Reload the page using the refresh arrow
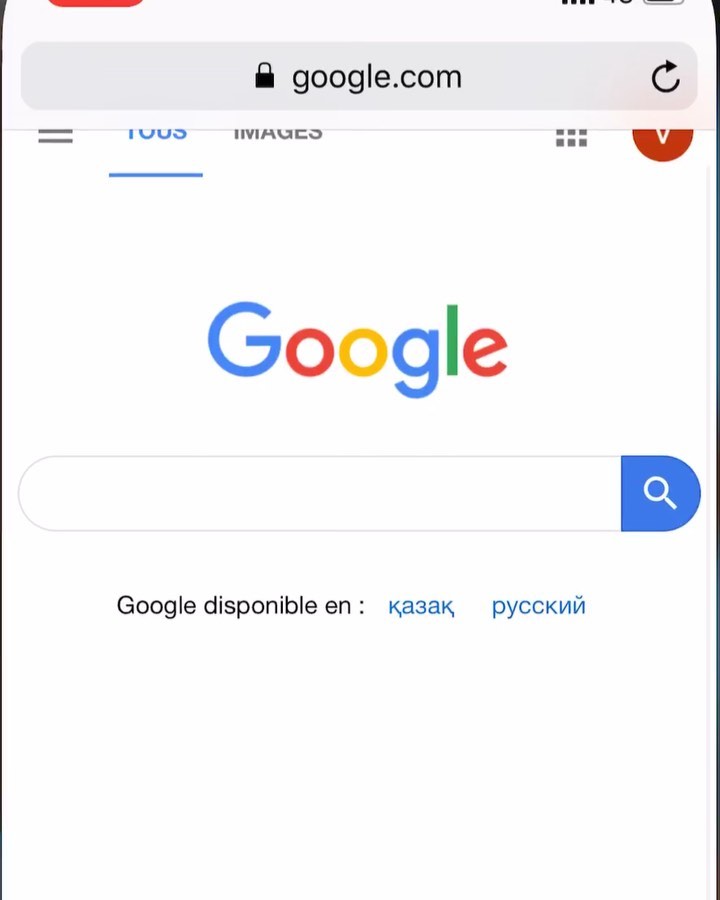The image size is (720, 900). (x=665, y=76)
